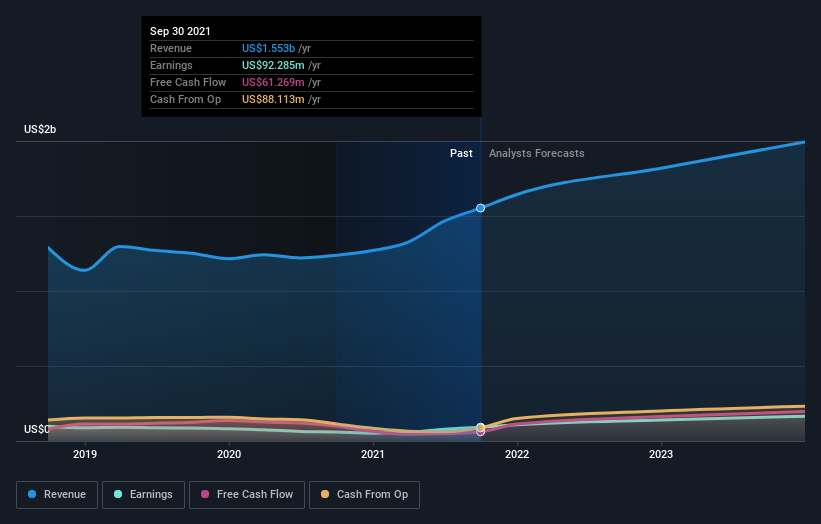
Task: Click the Free Cash Flow label in tooltip
Action: coord(188,82)
